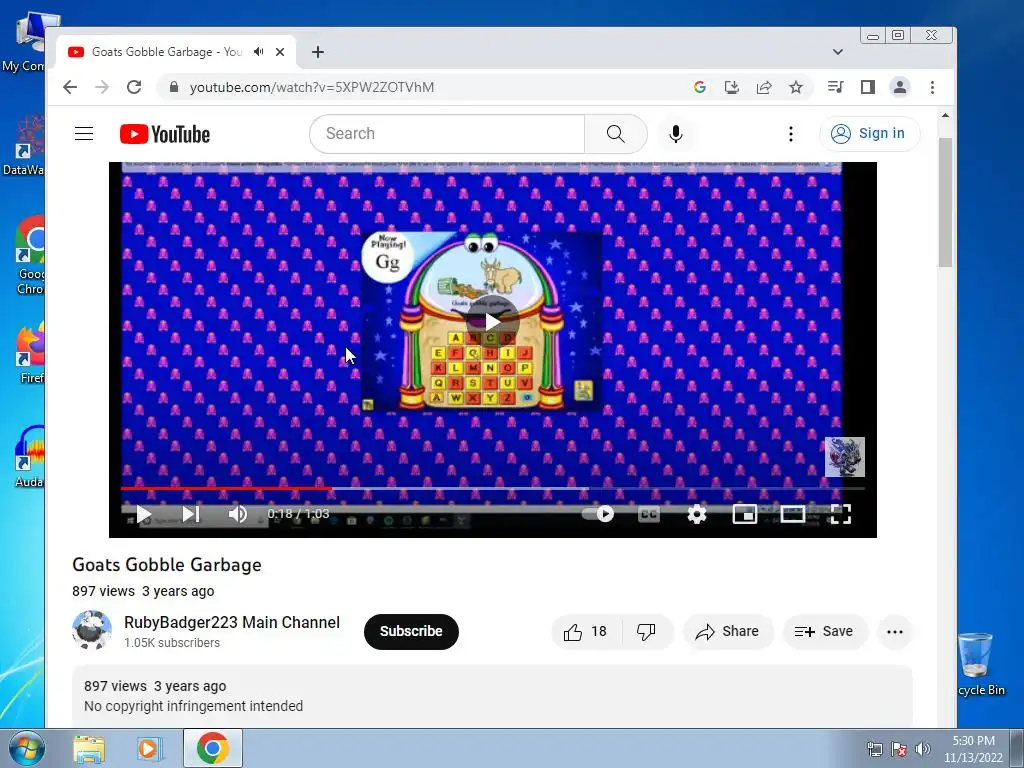
Task: Click the page vertical scrollbar thumb
Action: 945,202
